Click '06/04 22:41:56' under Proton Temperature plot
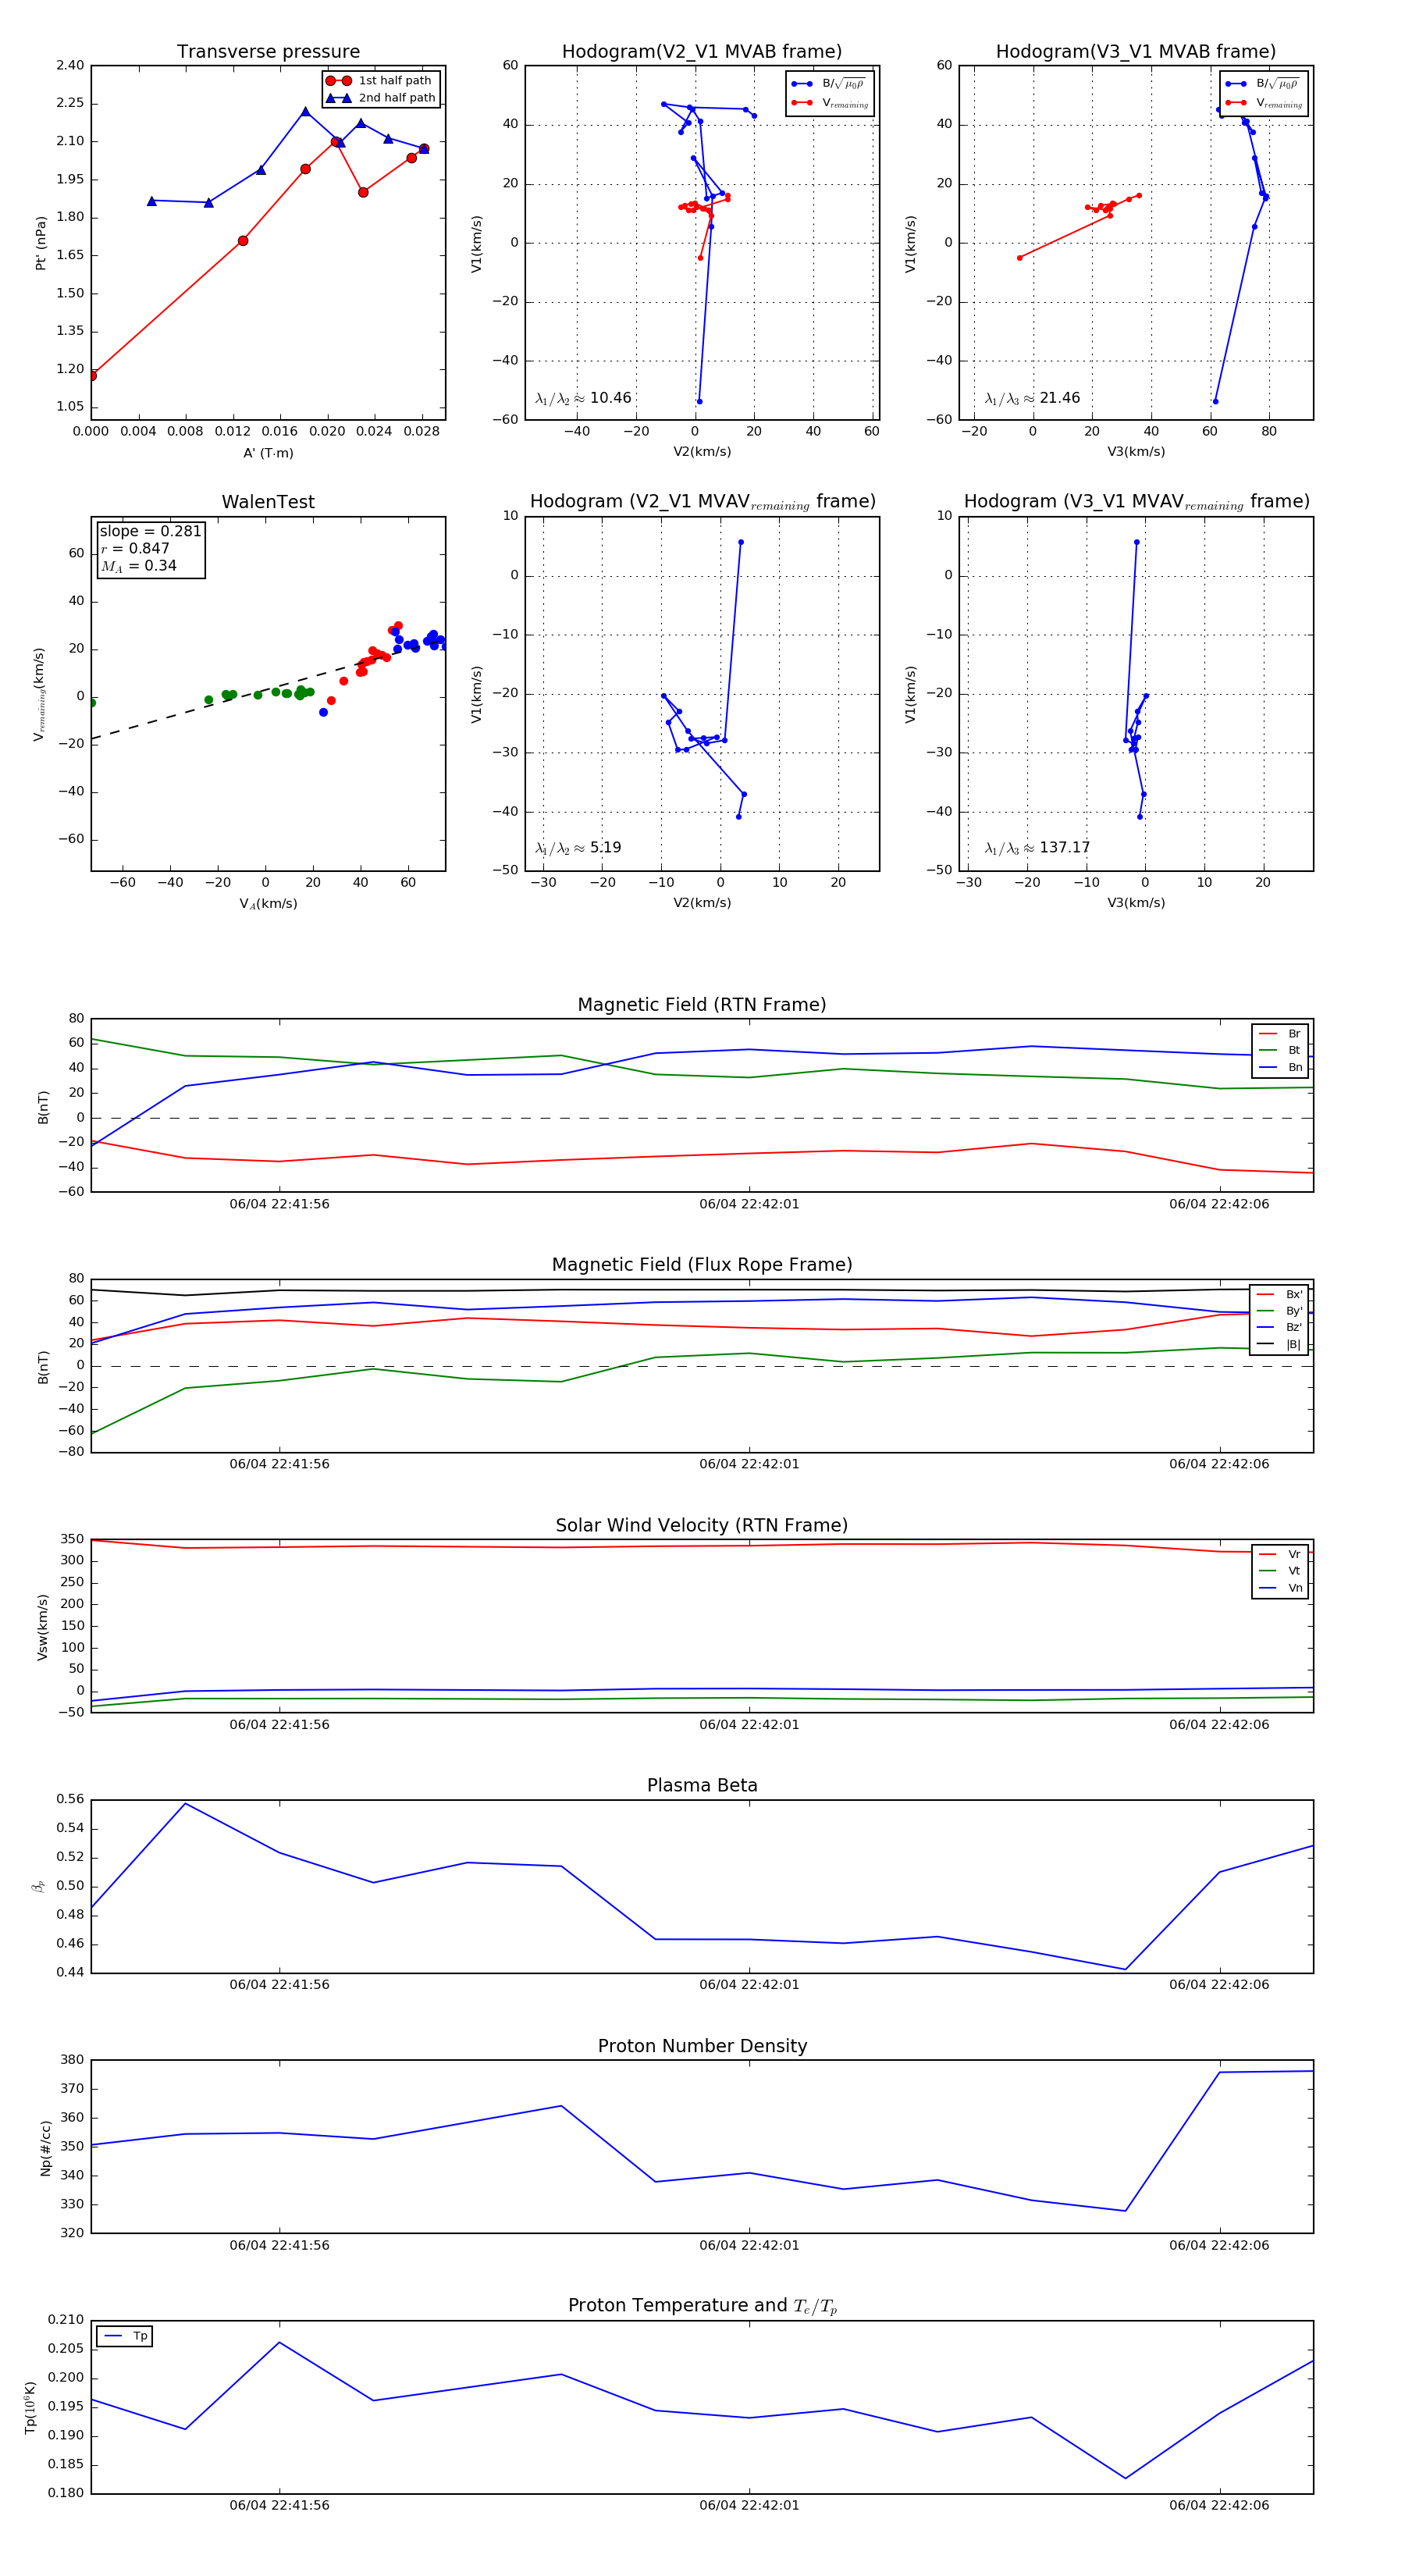Image resolution: width=1405 pixels, height=2576 pixels. [x=279, y=2506]
